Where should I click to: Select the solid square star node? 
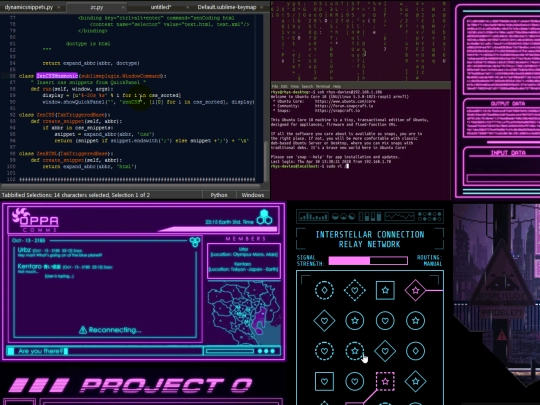385,290
